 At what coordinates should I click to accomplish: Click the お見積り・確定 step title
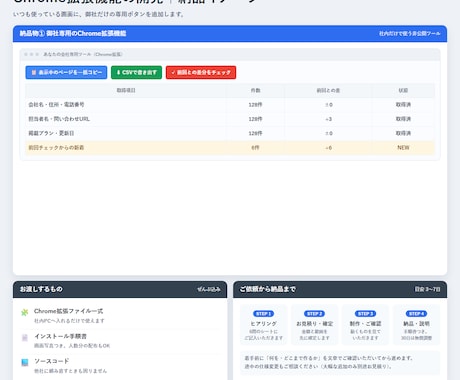314,324
